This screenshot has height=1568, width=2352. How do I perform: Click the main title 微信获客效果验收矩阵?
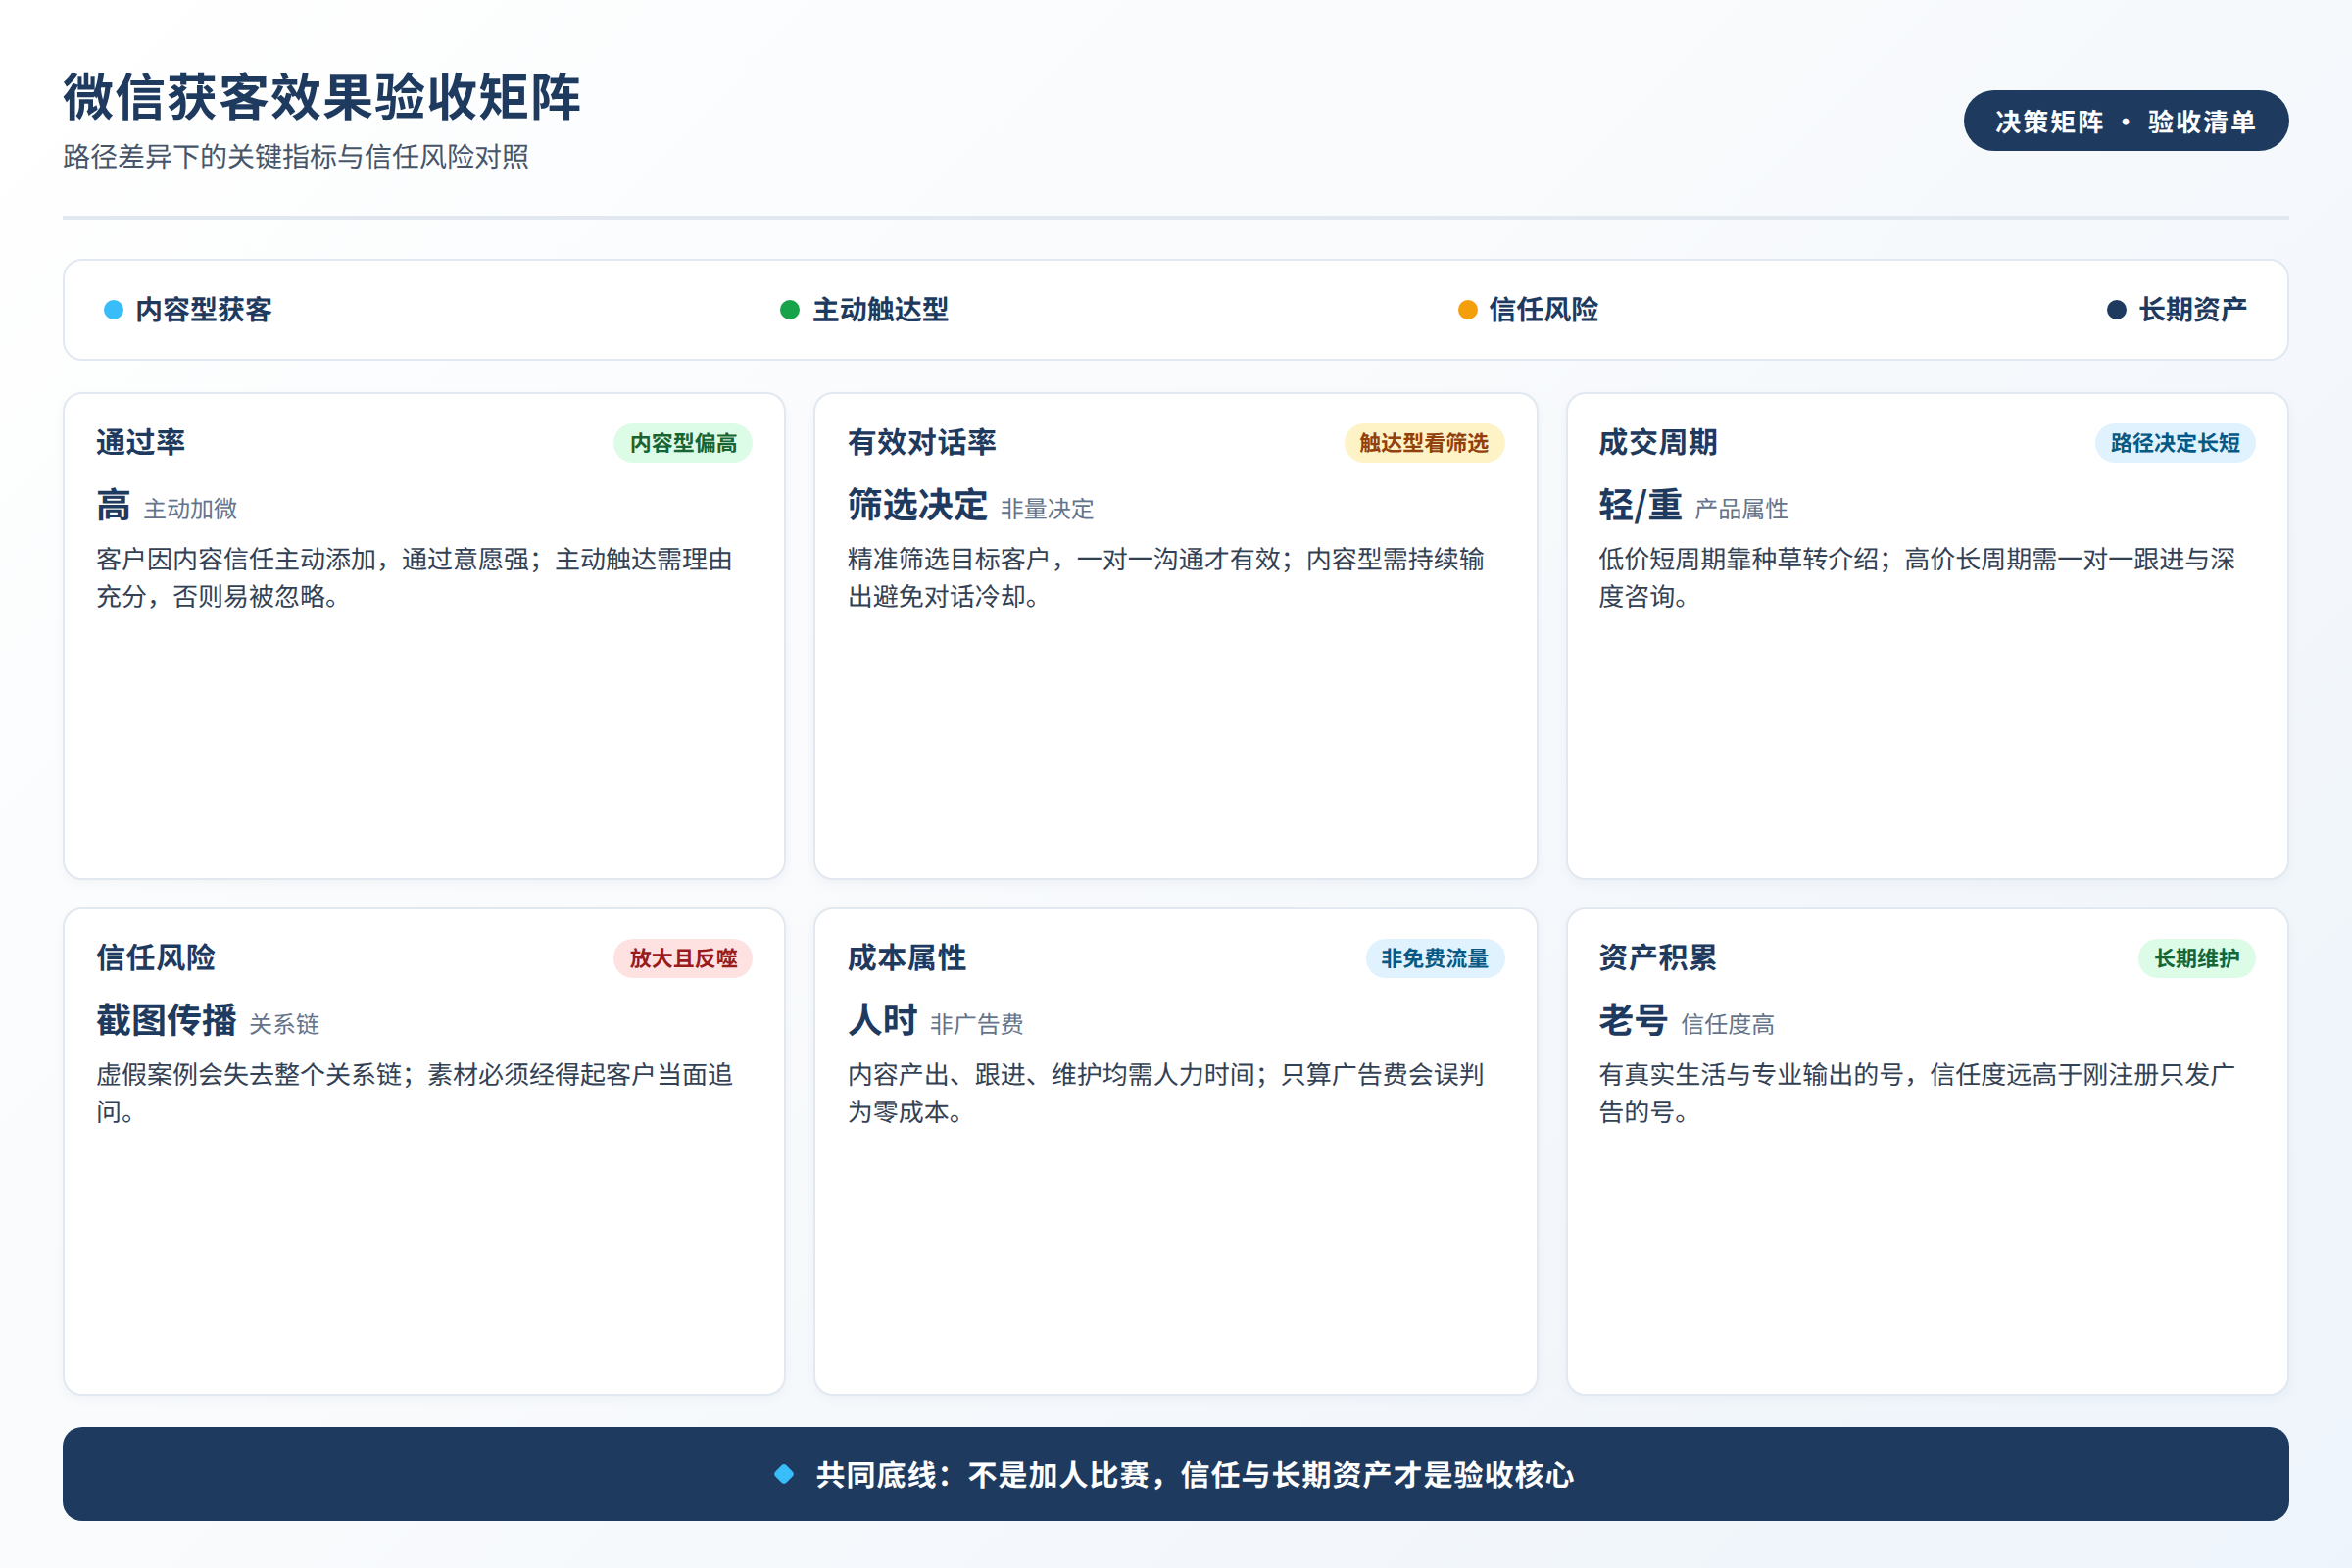pos(322,97)
